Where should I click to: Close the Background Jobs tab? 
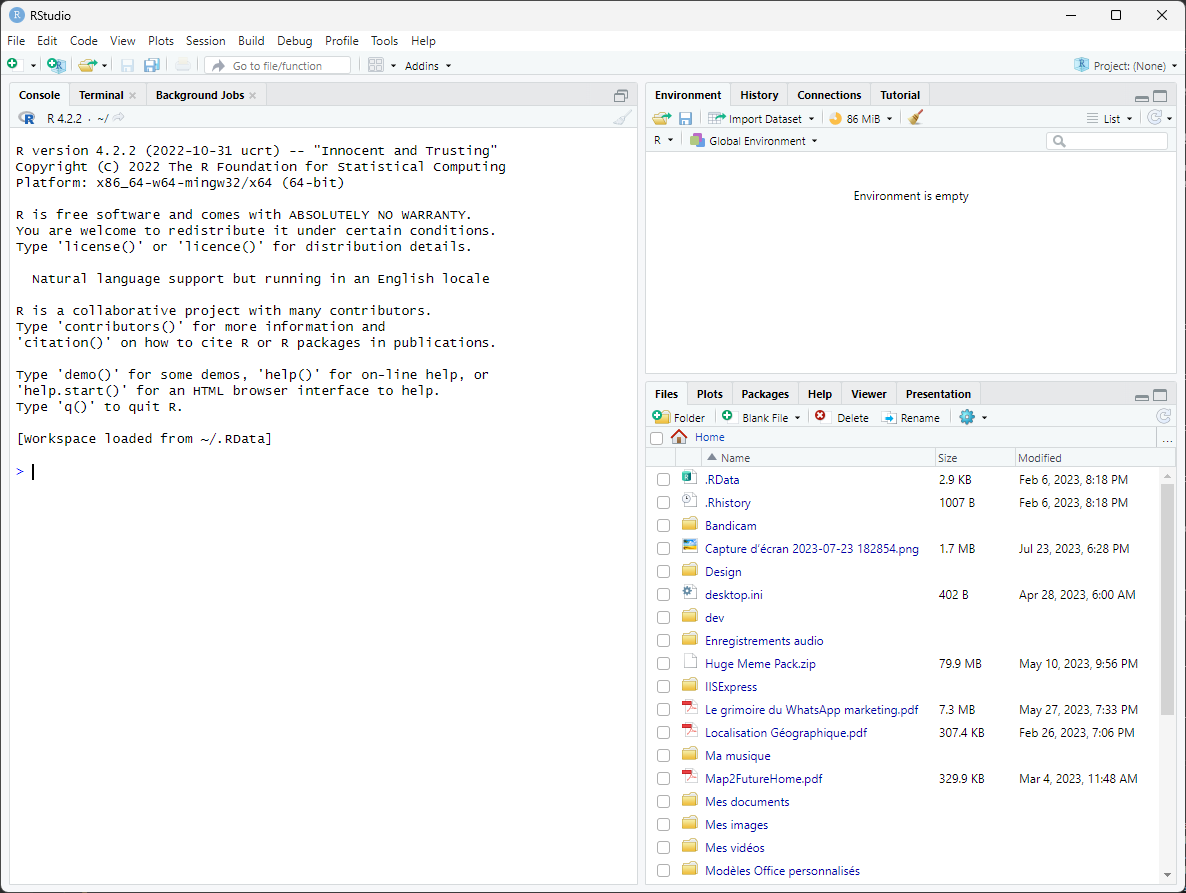tap(253, 95)
